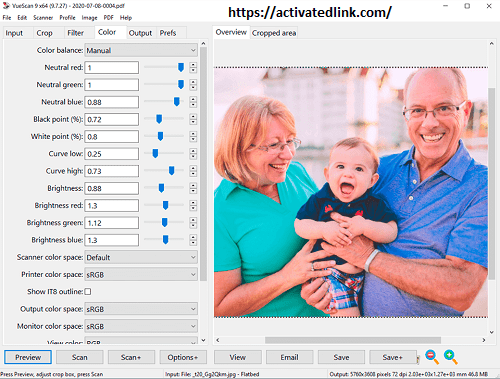
Task: Select the Overview tab
Action: pos(231,32)
